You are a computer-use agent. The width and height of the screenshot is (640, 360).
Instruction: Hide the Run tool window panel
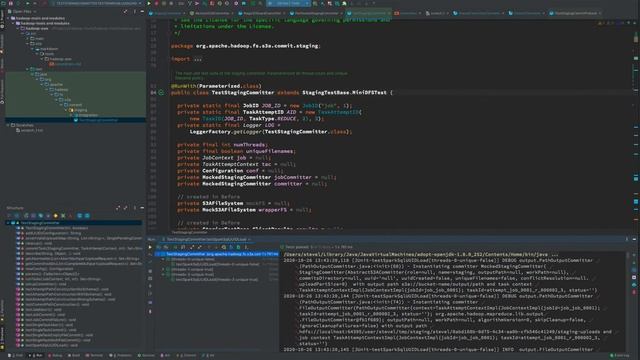pyautogui.click(x=634, y=239)
